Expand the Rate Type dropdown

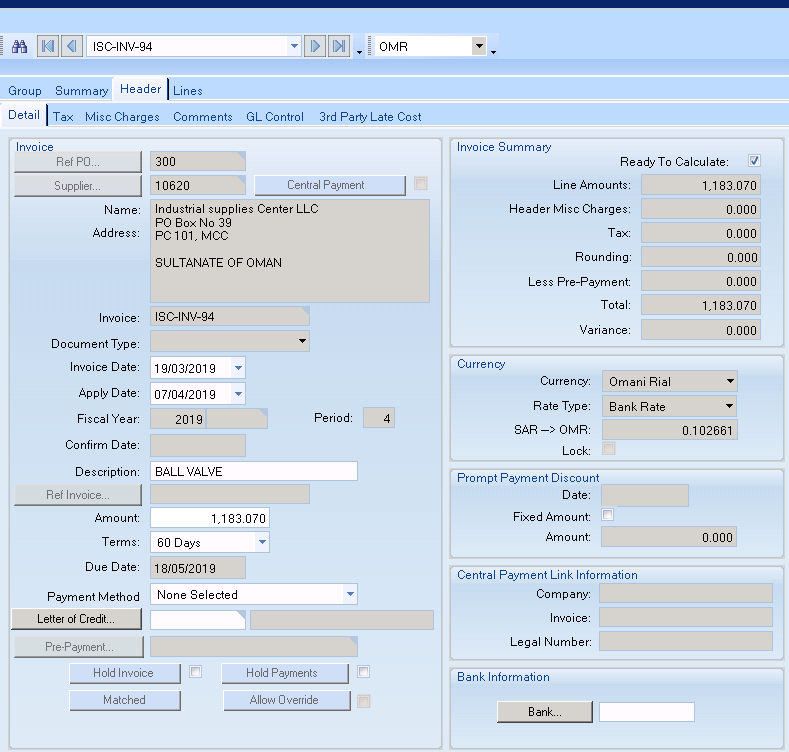click(730, 407)
